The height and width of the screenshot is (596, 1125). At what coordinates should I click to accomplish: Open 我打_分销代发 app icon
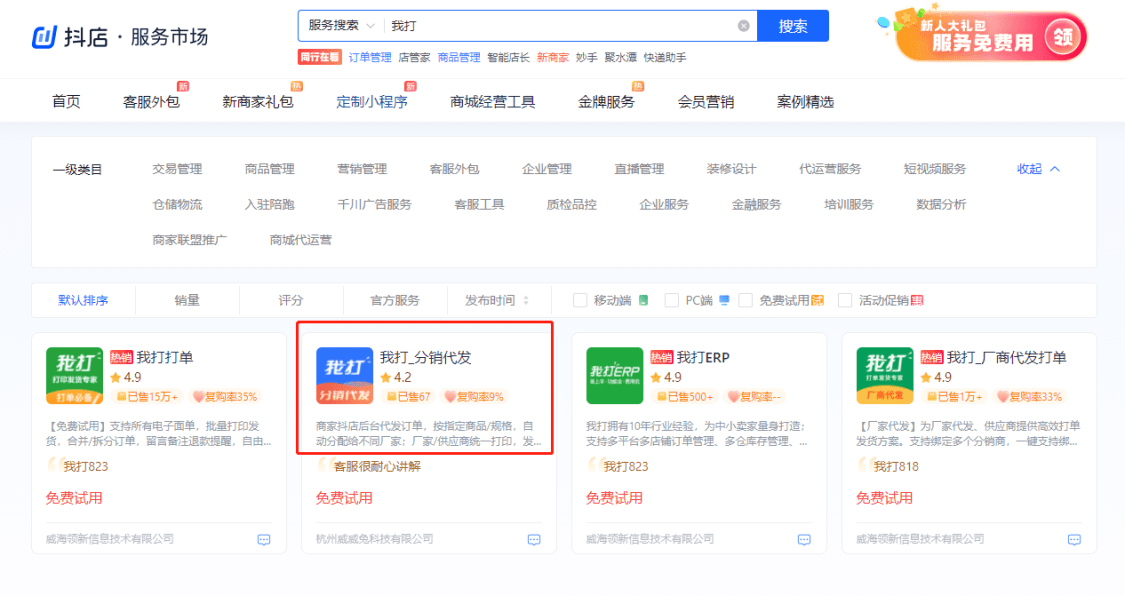344,376
